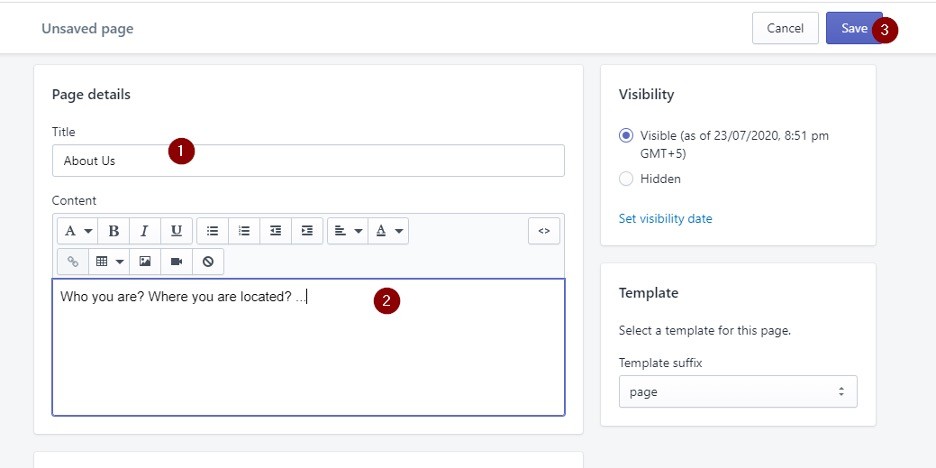Insert a bulleted list
The image size is (936, 468).
coord(213,231)
